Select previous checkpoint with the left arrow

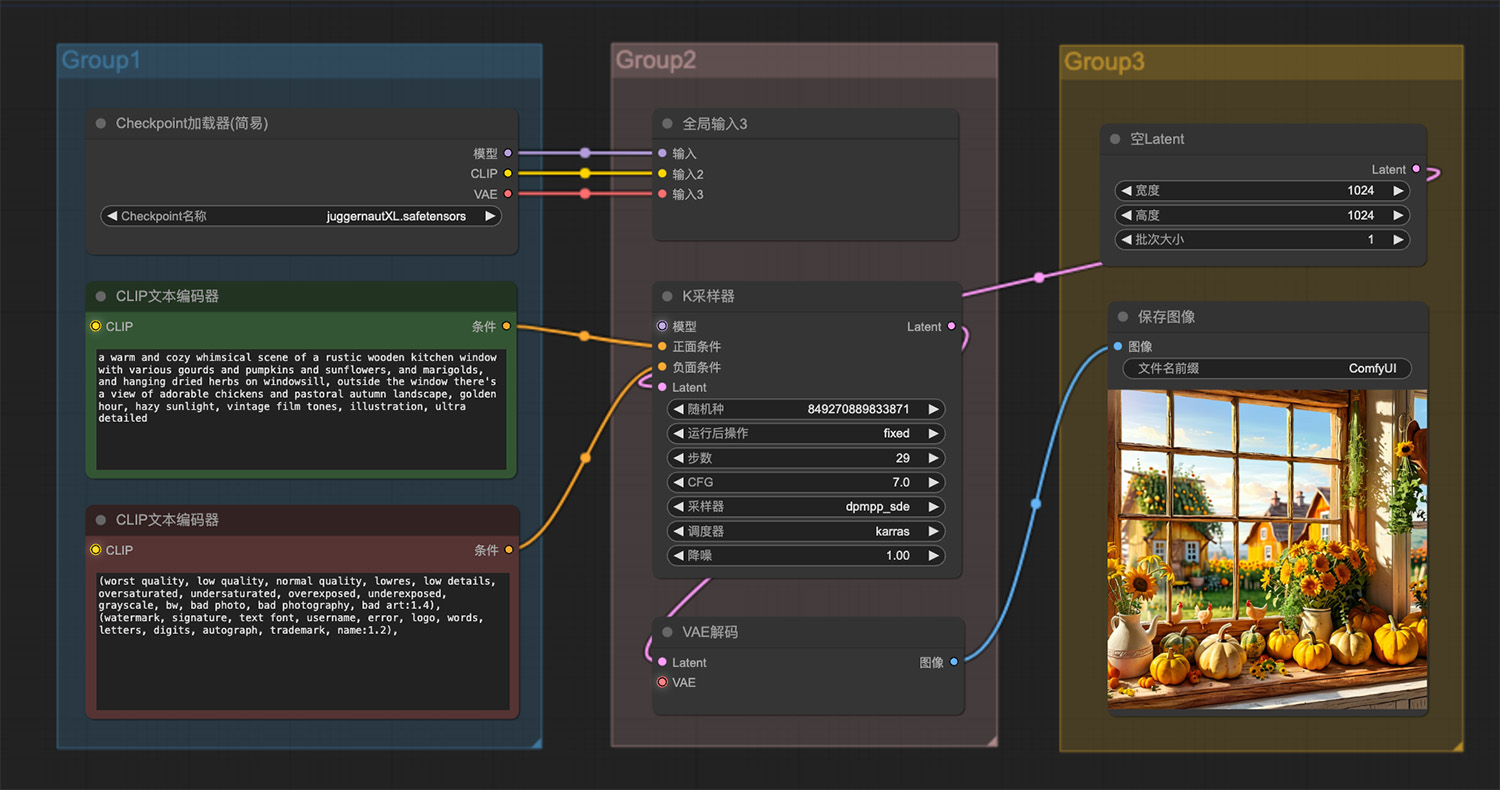[112, 216]
